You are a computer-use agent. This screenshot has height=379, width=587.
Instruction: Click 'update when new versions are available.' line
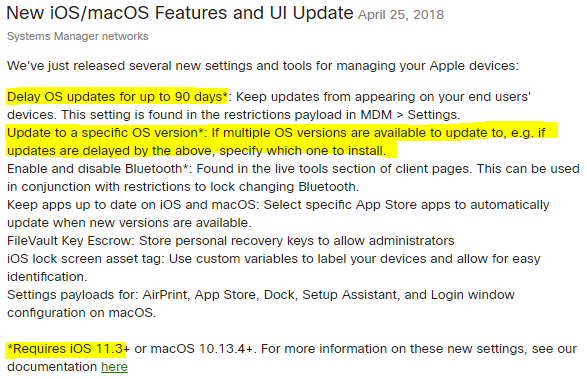coord(129,223)
